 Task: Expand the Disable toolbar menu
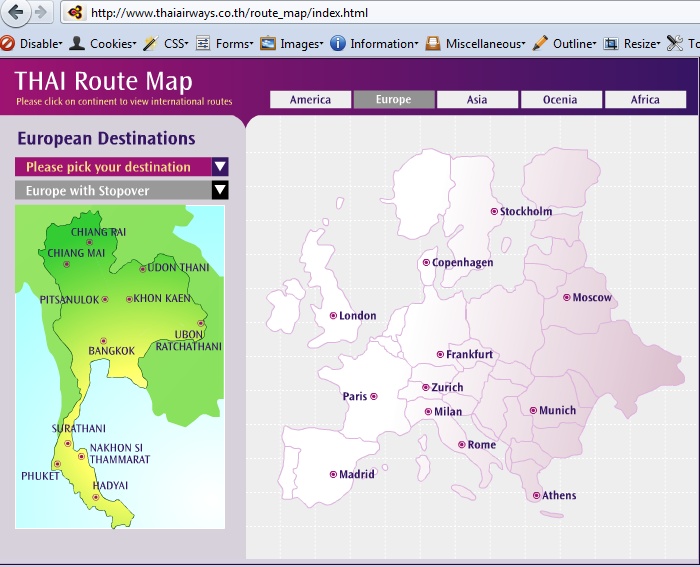(60, 44)
